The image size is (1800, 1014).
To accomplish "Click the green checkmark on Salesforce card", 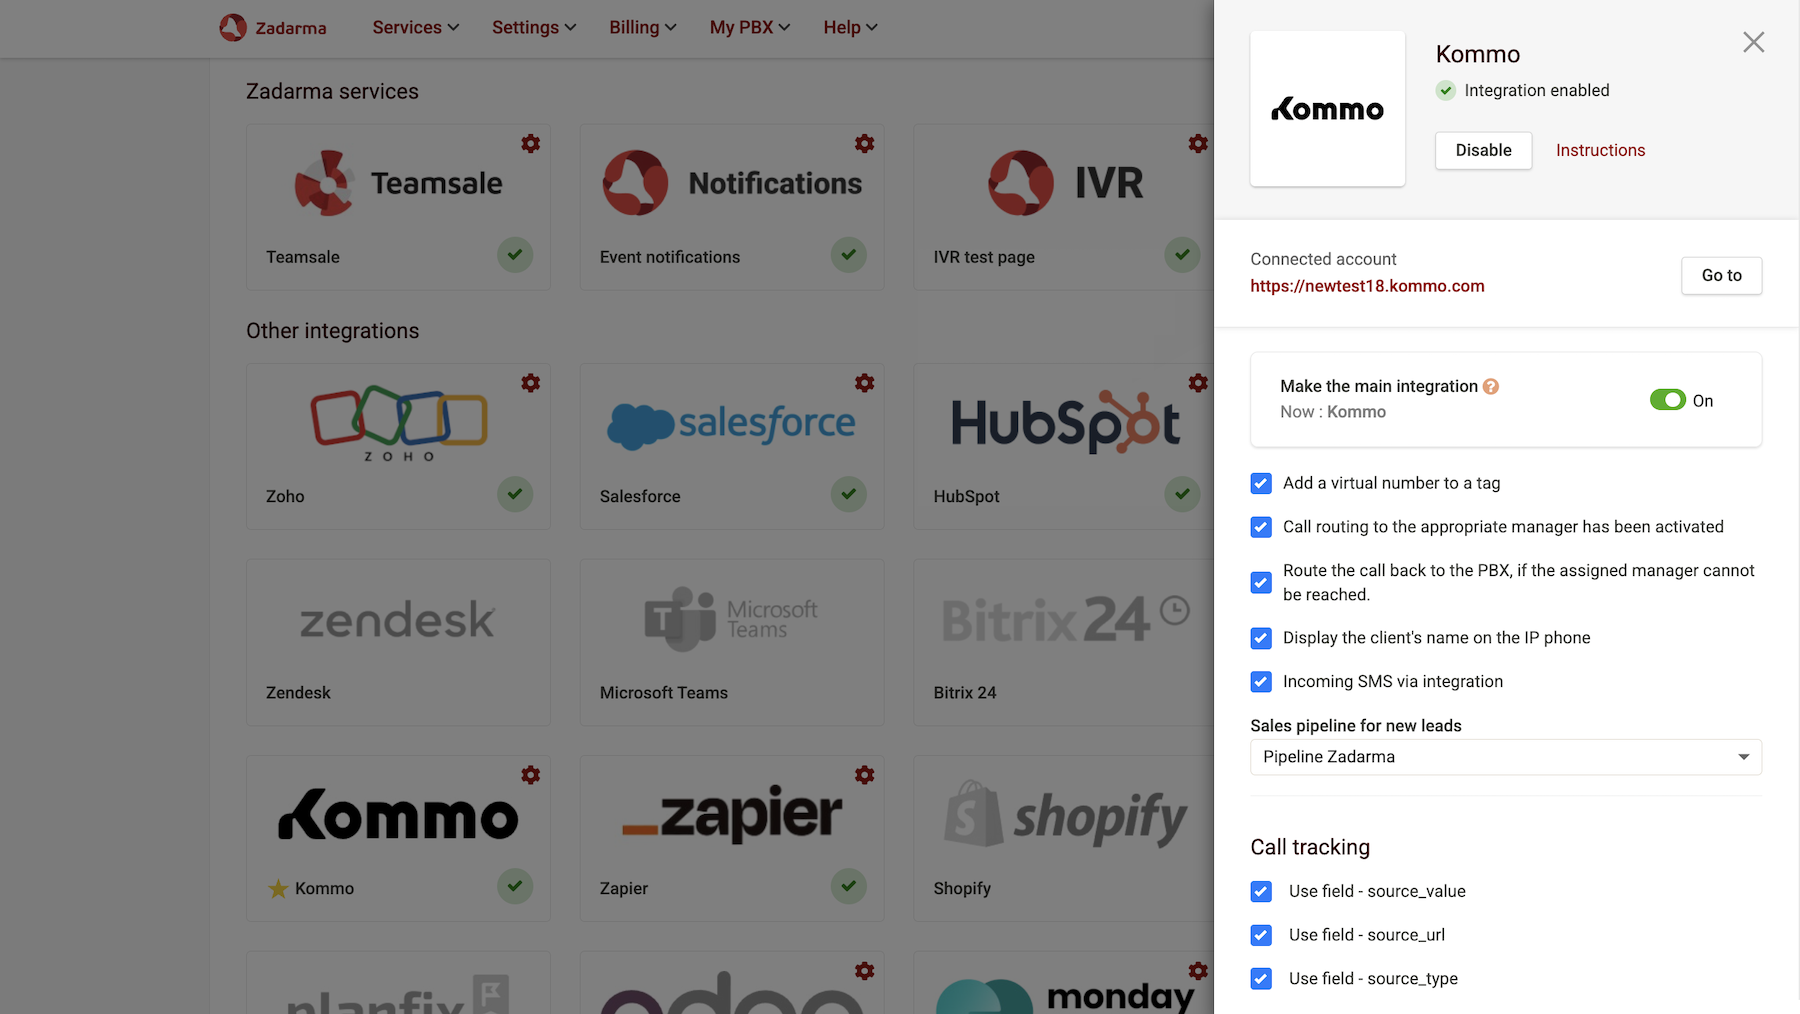I will (x=849, y=494).
